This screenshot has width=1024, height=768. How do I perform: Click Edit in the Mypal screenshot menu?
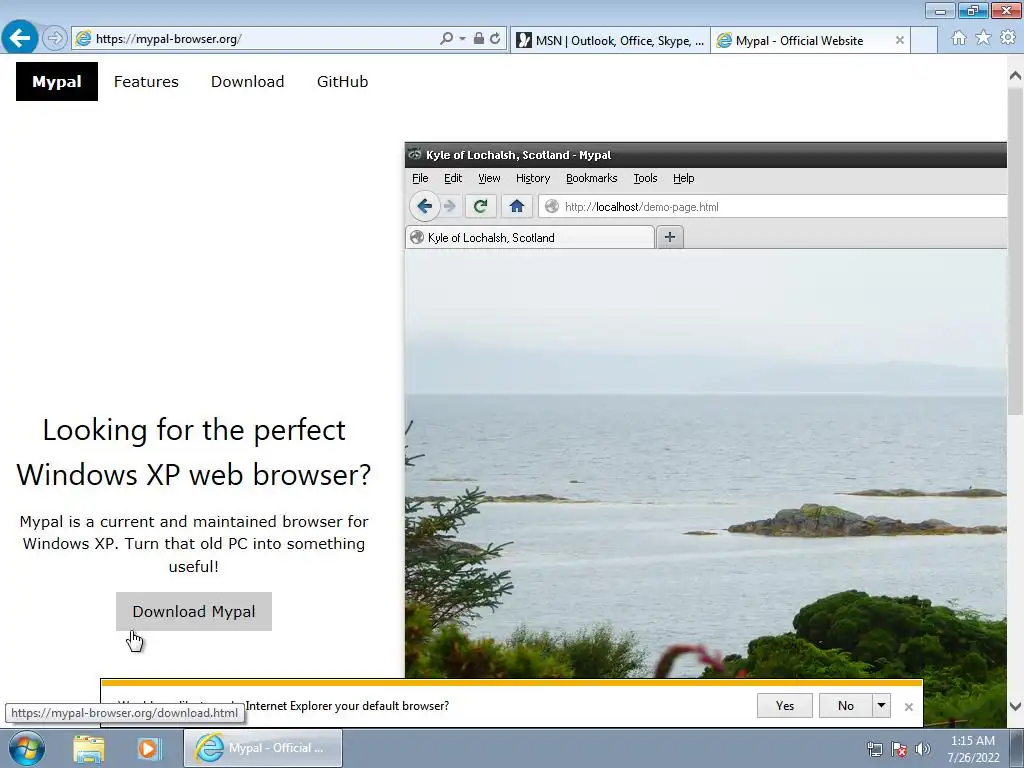click(x=453, y=178)
